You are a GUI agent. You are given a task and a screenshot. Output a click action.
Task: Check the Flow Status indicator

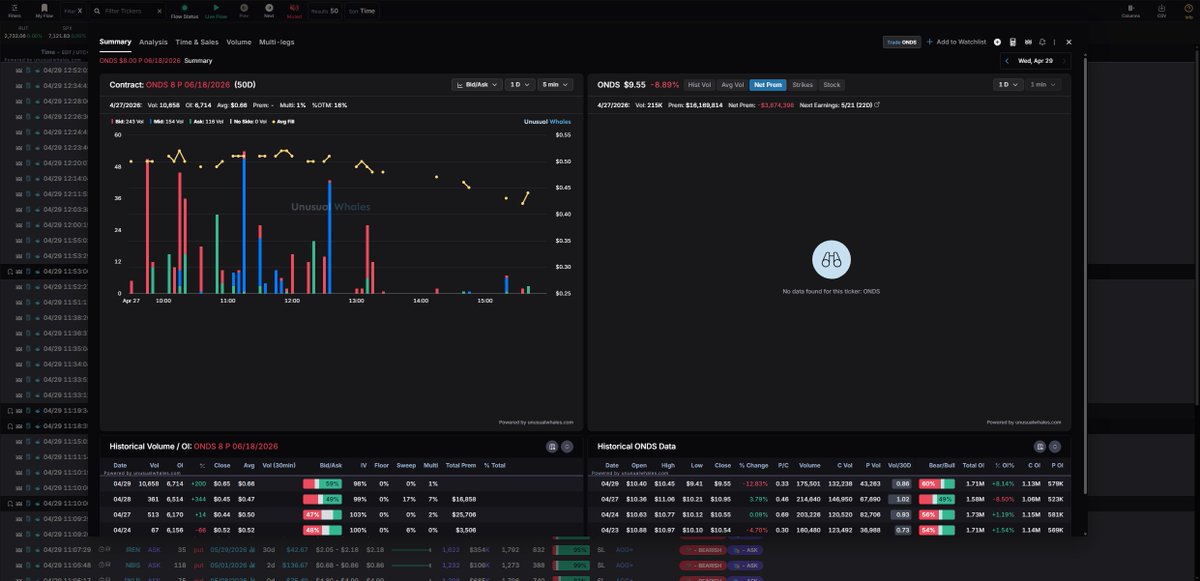point(184,10)
